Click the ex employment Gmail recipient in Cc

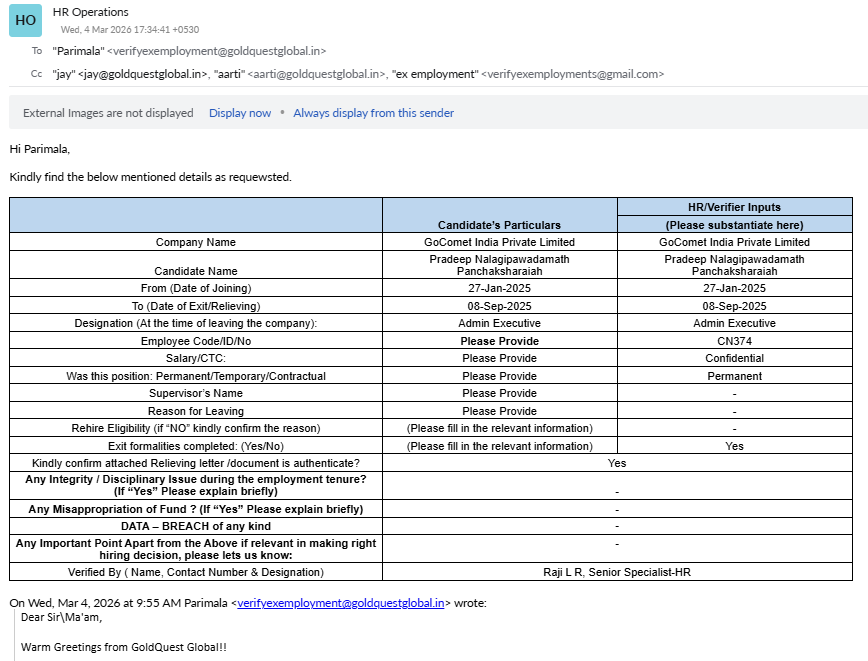tap(528, 74)
